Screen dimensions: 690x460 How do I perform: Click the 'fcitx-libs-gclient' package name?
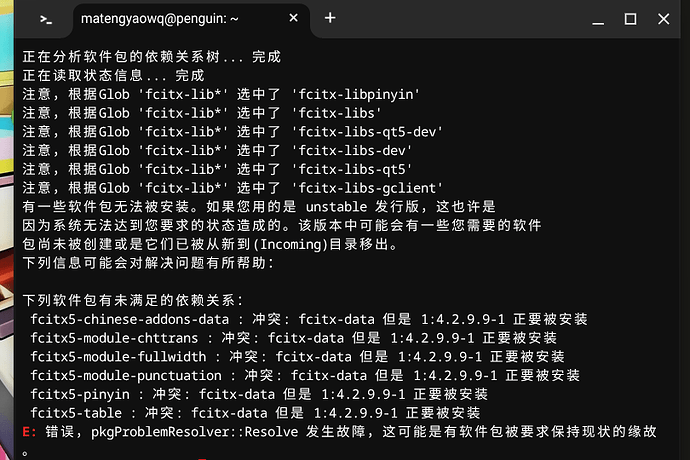click(x=367, y=188)
